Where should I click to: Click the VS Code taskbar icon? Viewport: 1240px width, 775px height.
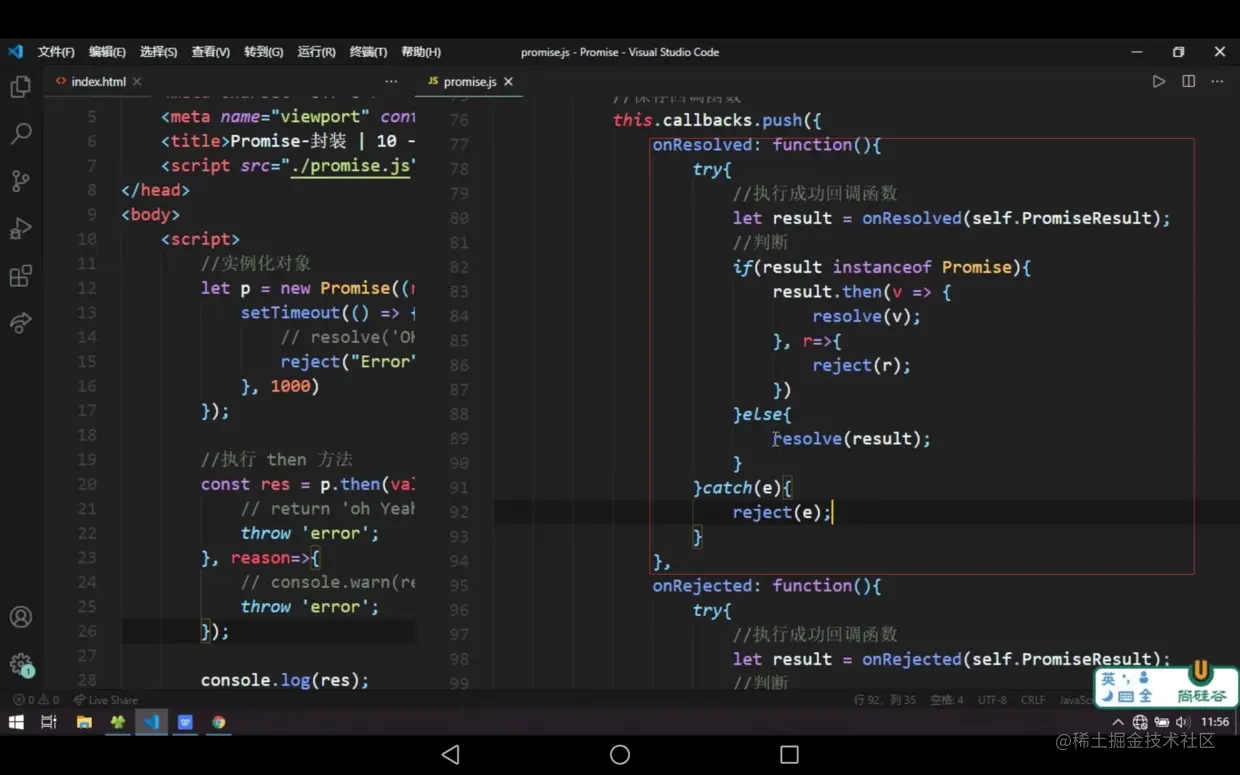pyautogui.click(x=151, y=722)
